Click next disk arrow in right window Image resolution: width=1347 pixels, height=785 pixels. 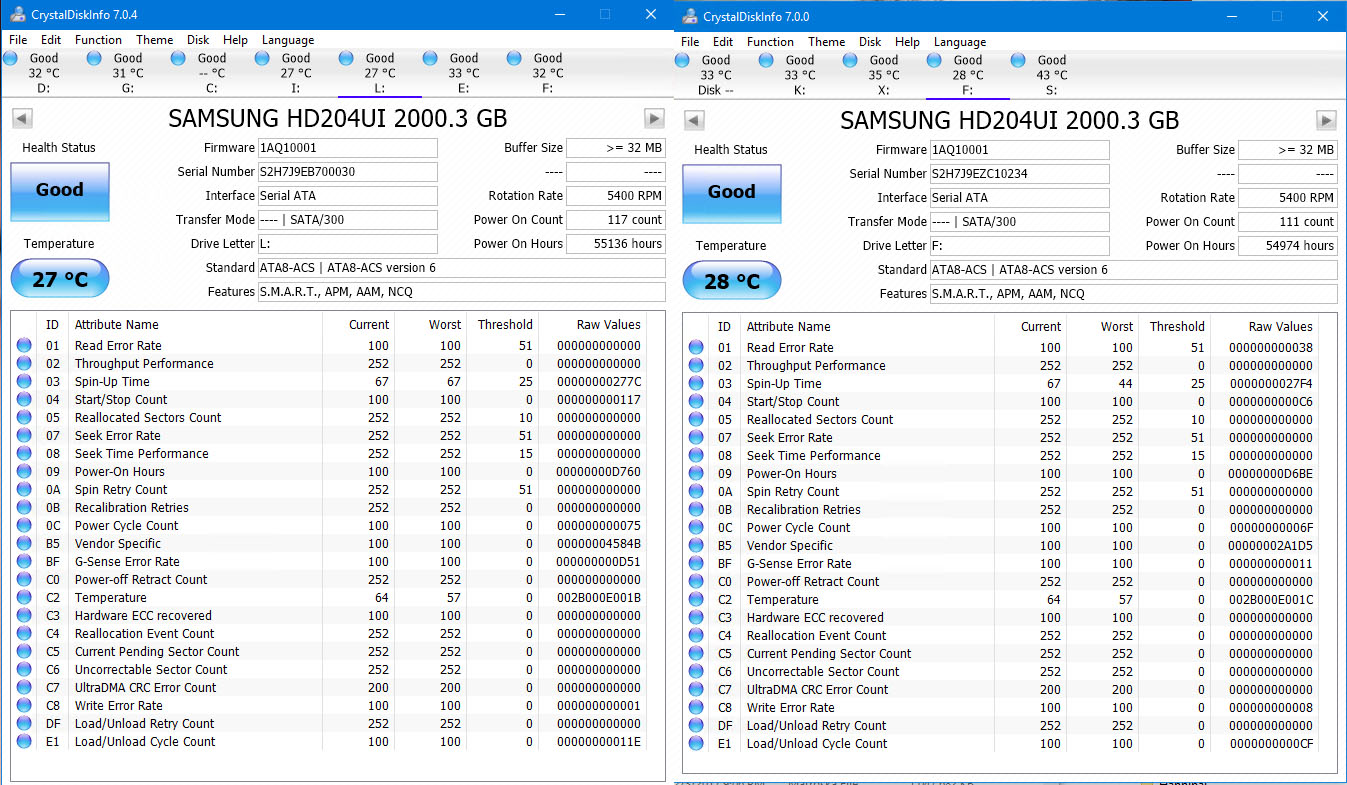click(1326, 120)
